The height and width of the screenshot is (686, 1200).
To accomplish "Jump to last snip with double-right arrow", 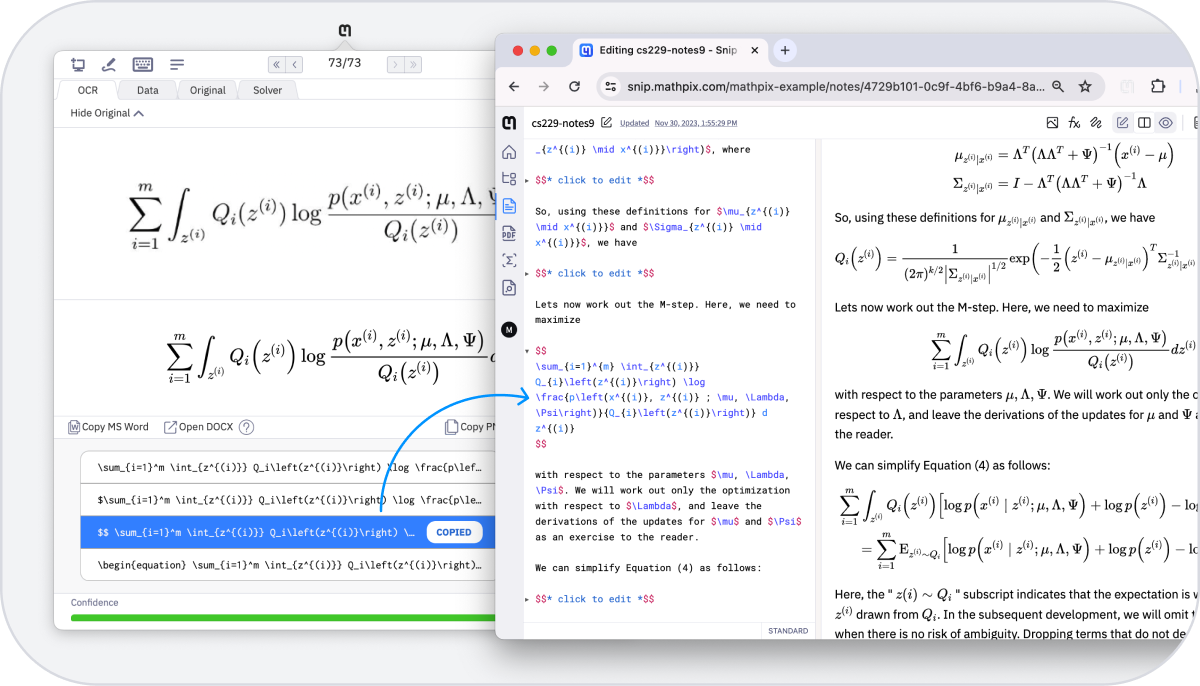I will point(412,64).
